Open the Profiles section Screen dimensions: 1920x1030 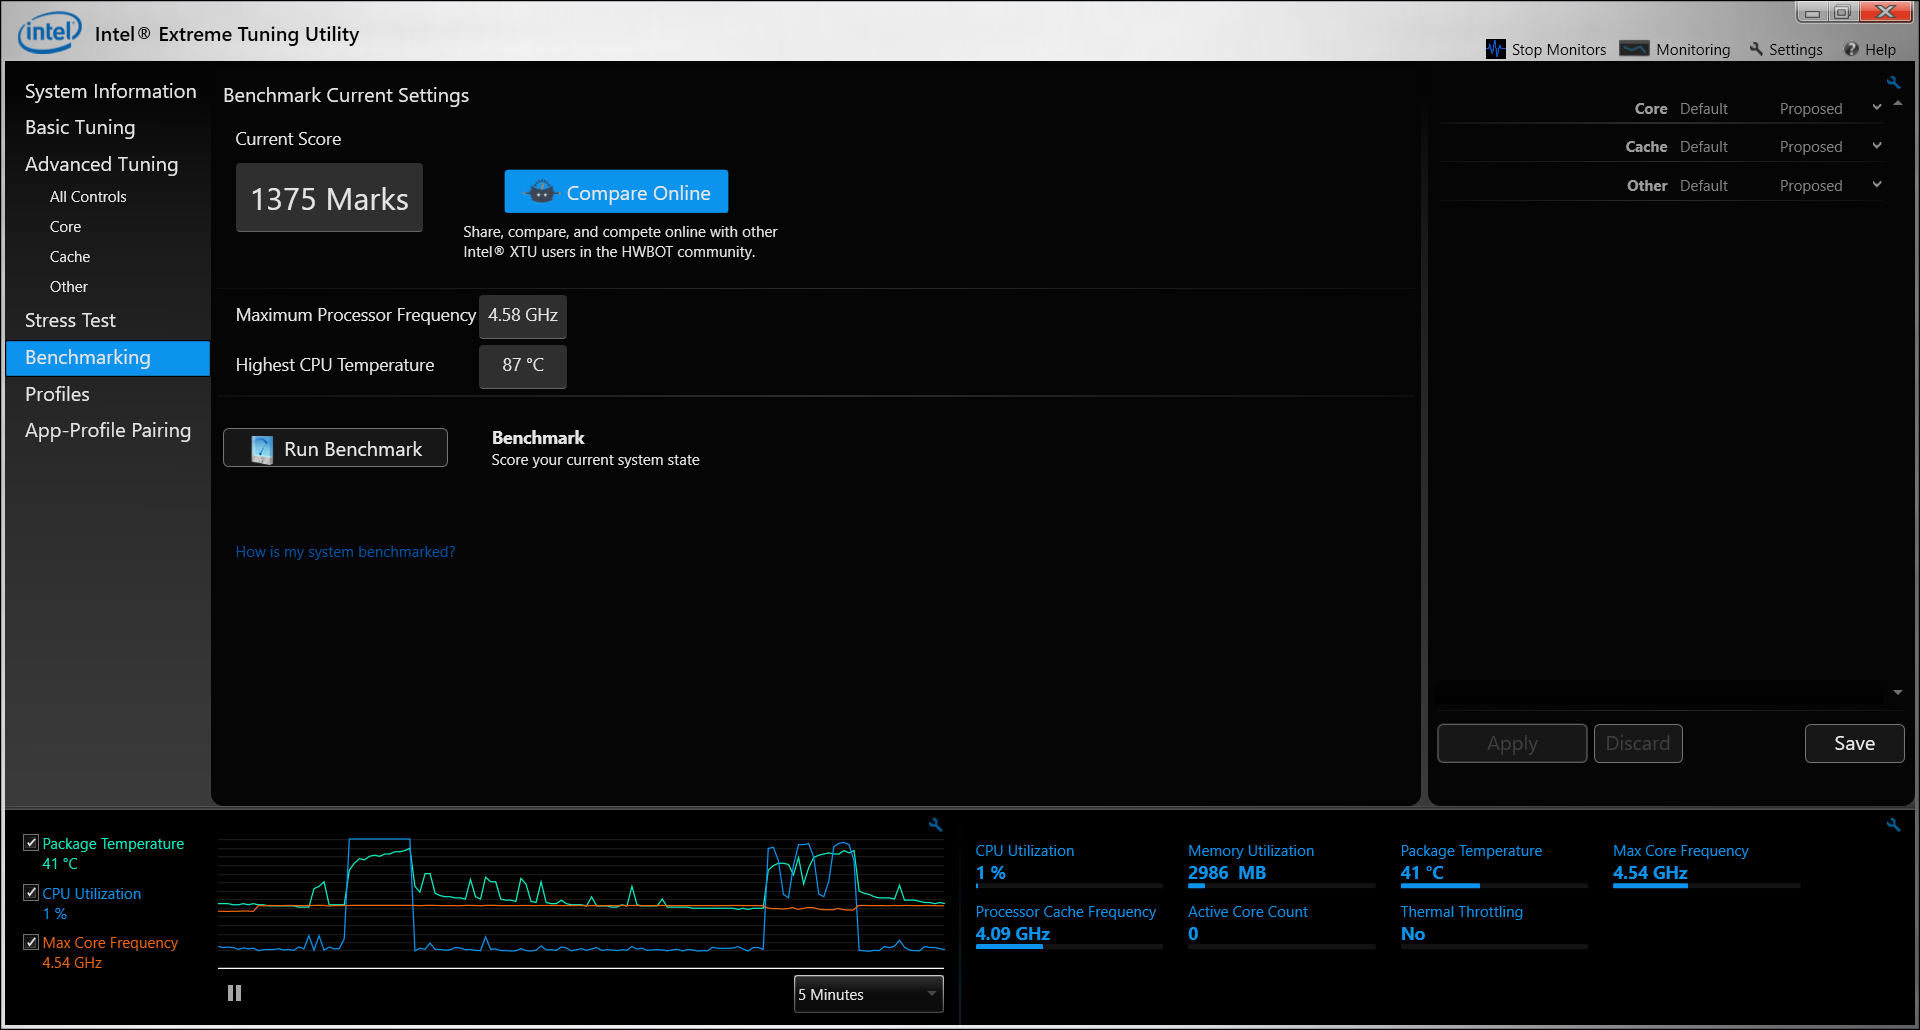pyautogui.click(x=57, y=394)
